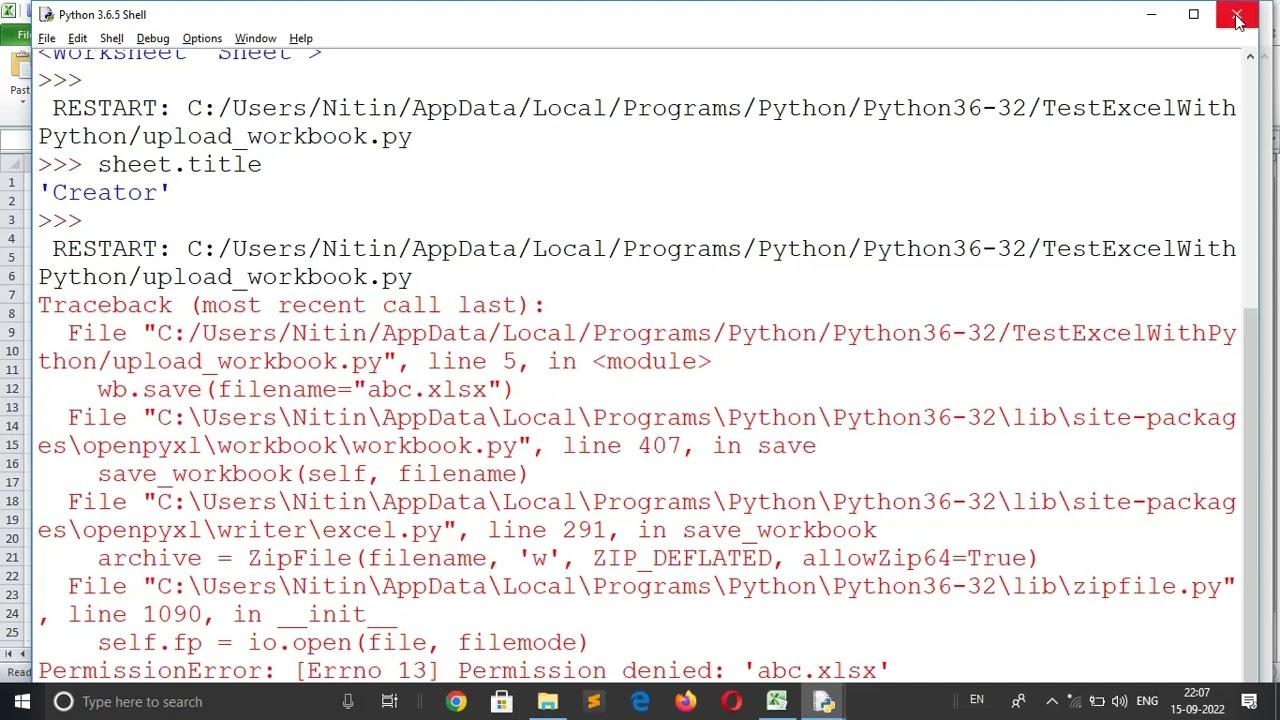Open the Windows Start menu

click(22, 701)
